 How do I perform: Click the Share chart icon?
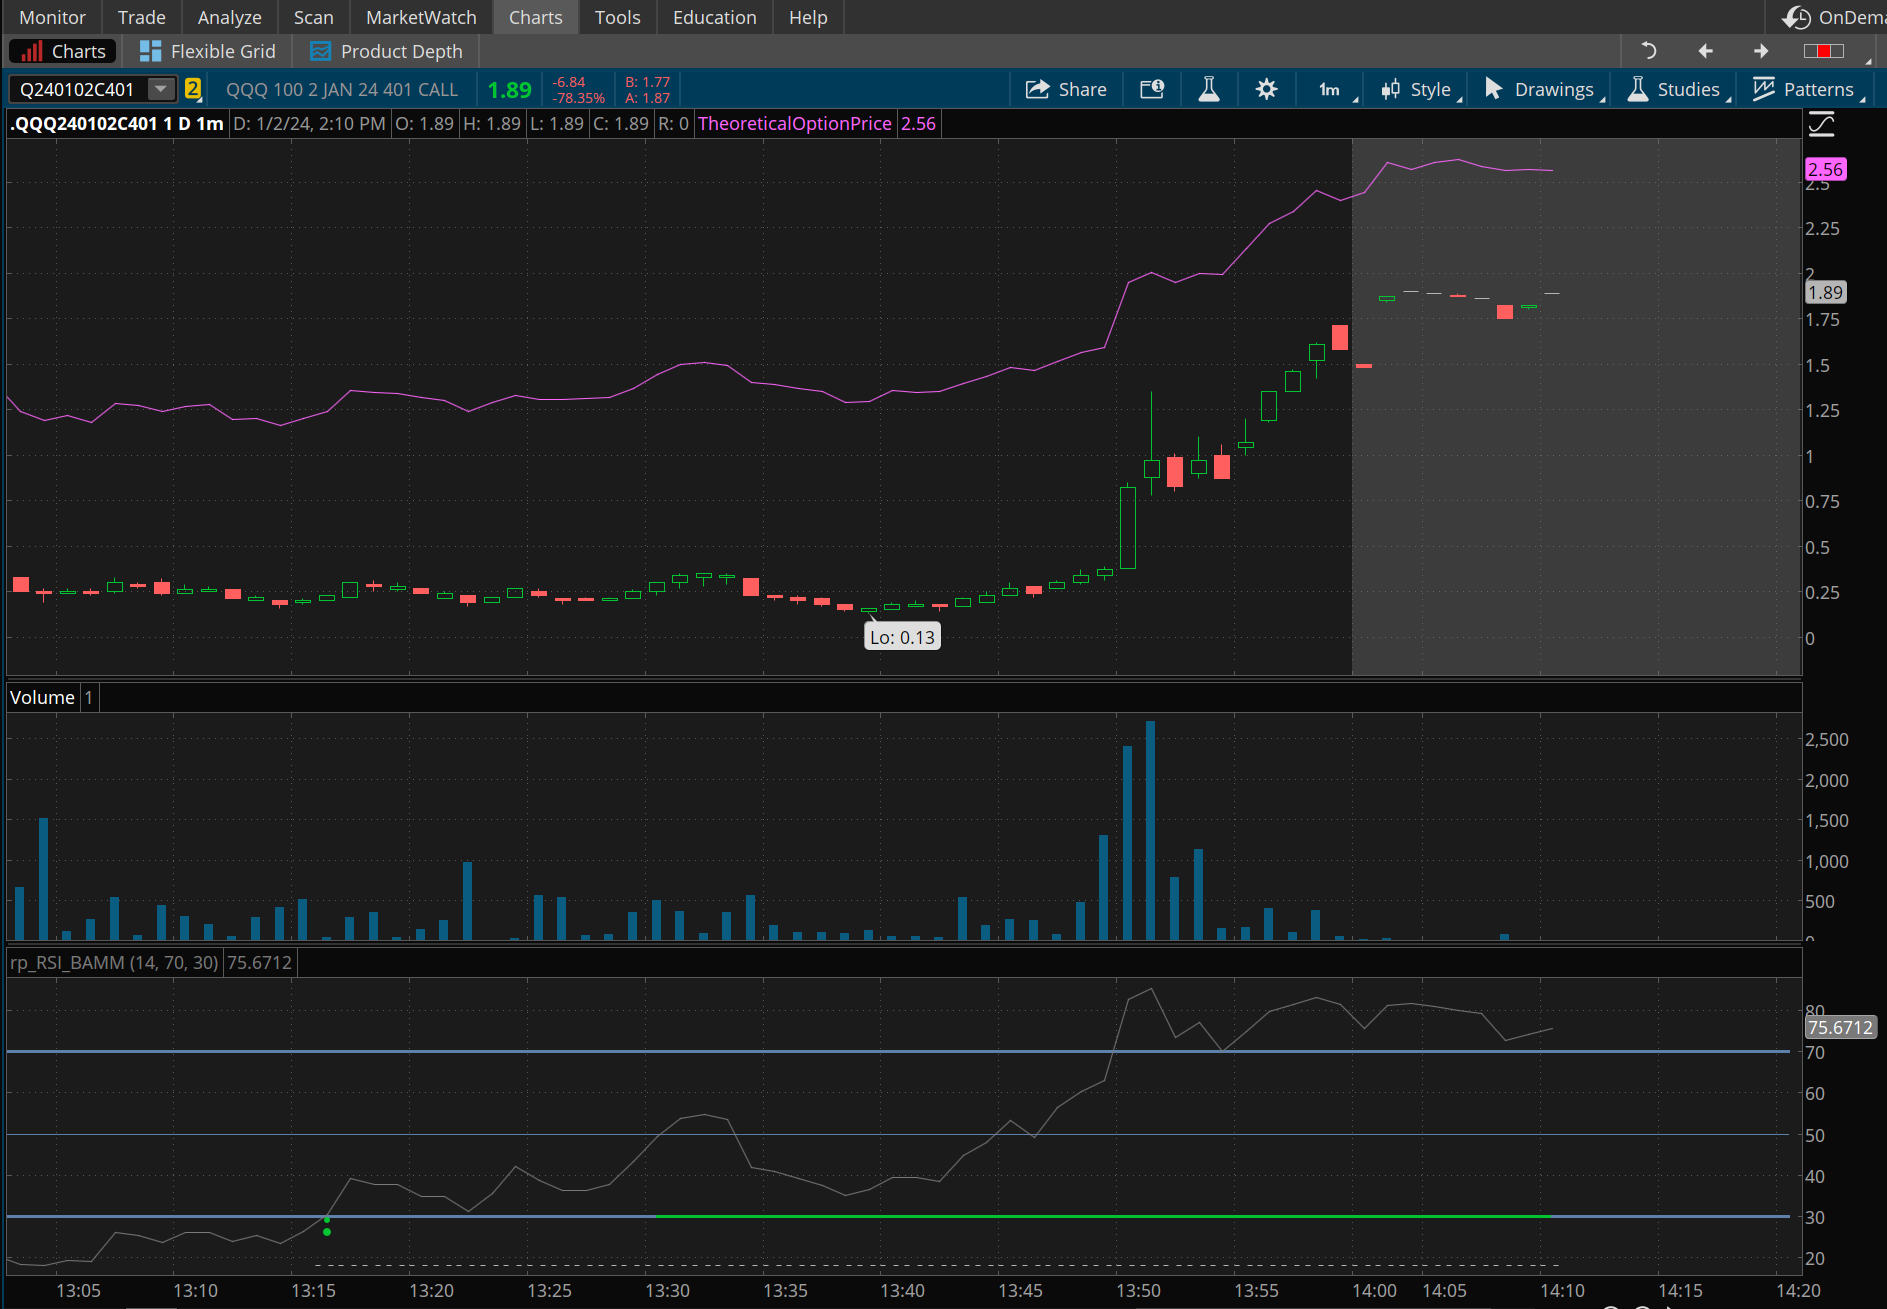(1066, 89)
